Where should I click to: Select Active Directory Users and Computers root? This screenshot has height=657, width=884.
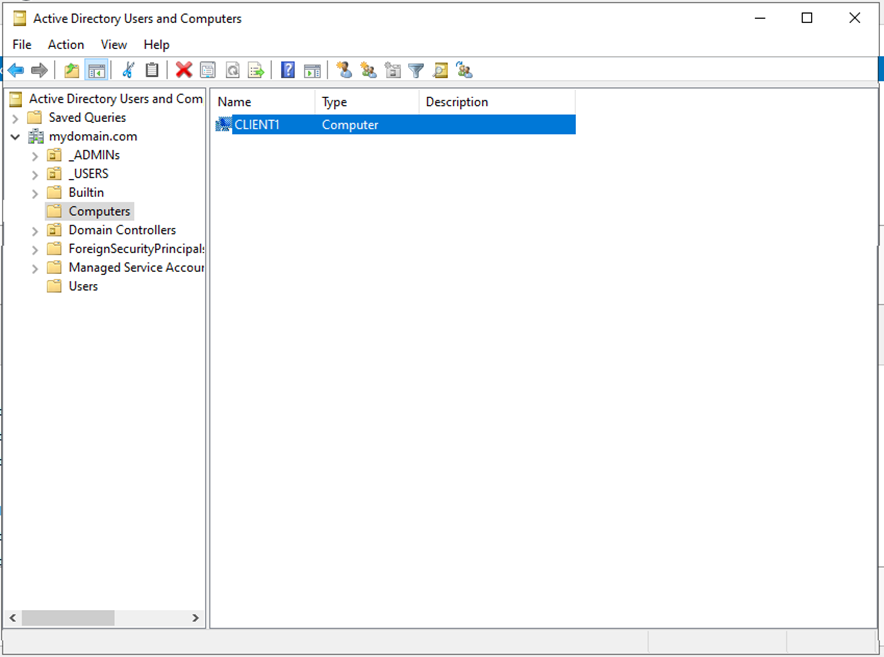click(116, 99)
